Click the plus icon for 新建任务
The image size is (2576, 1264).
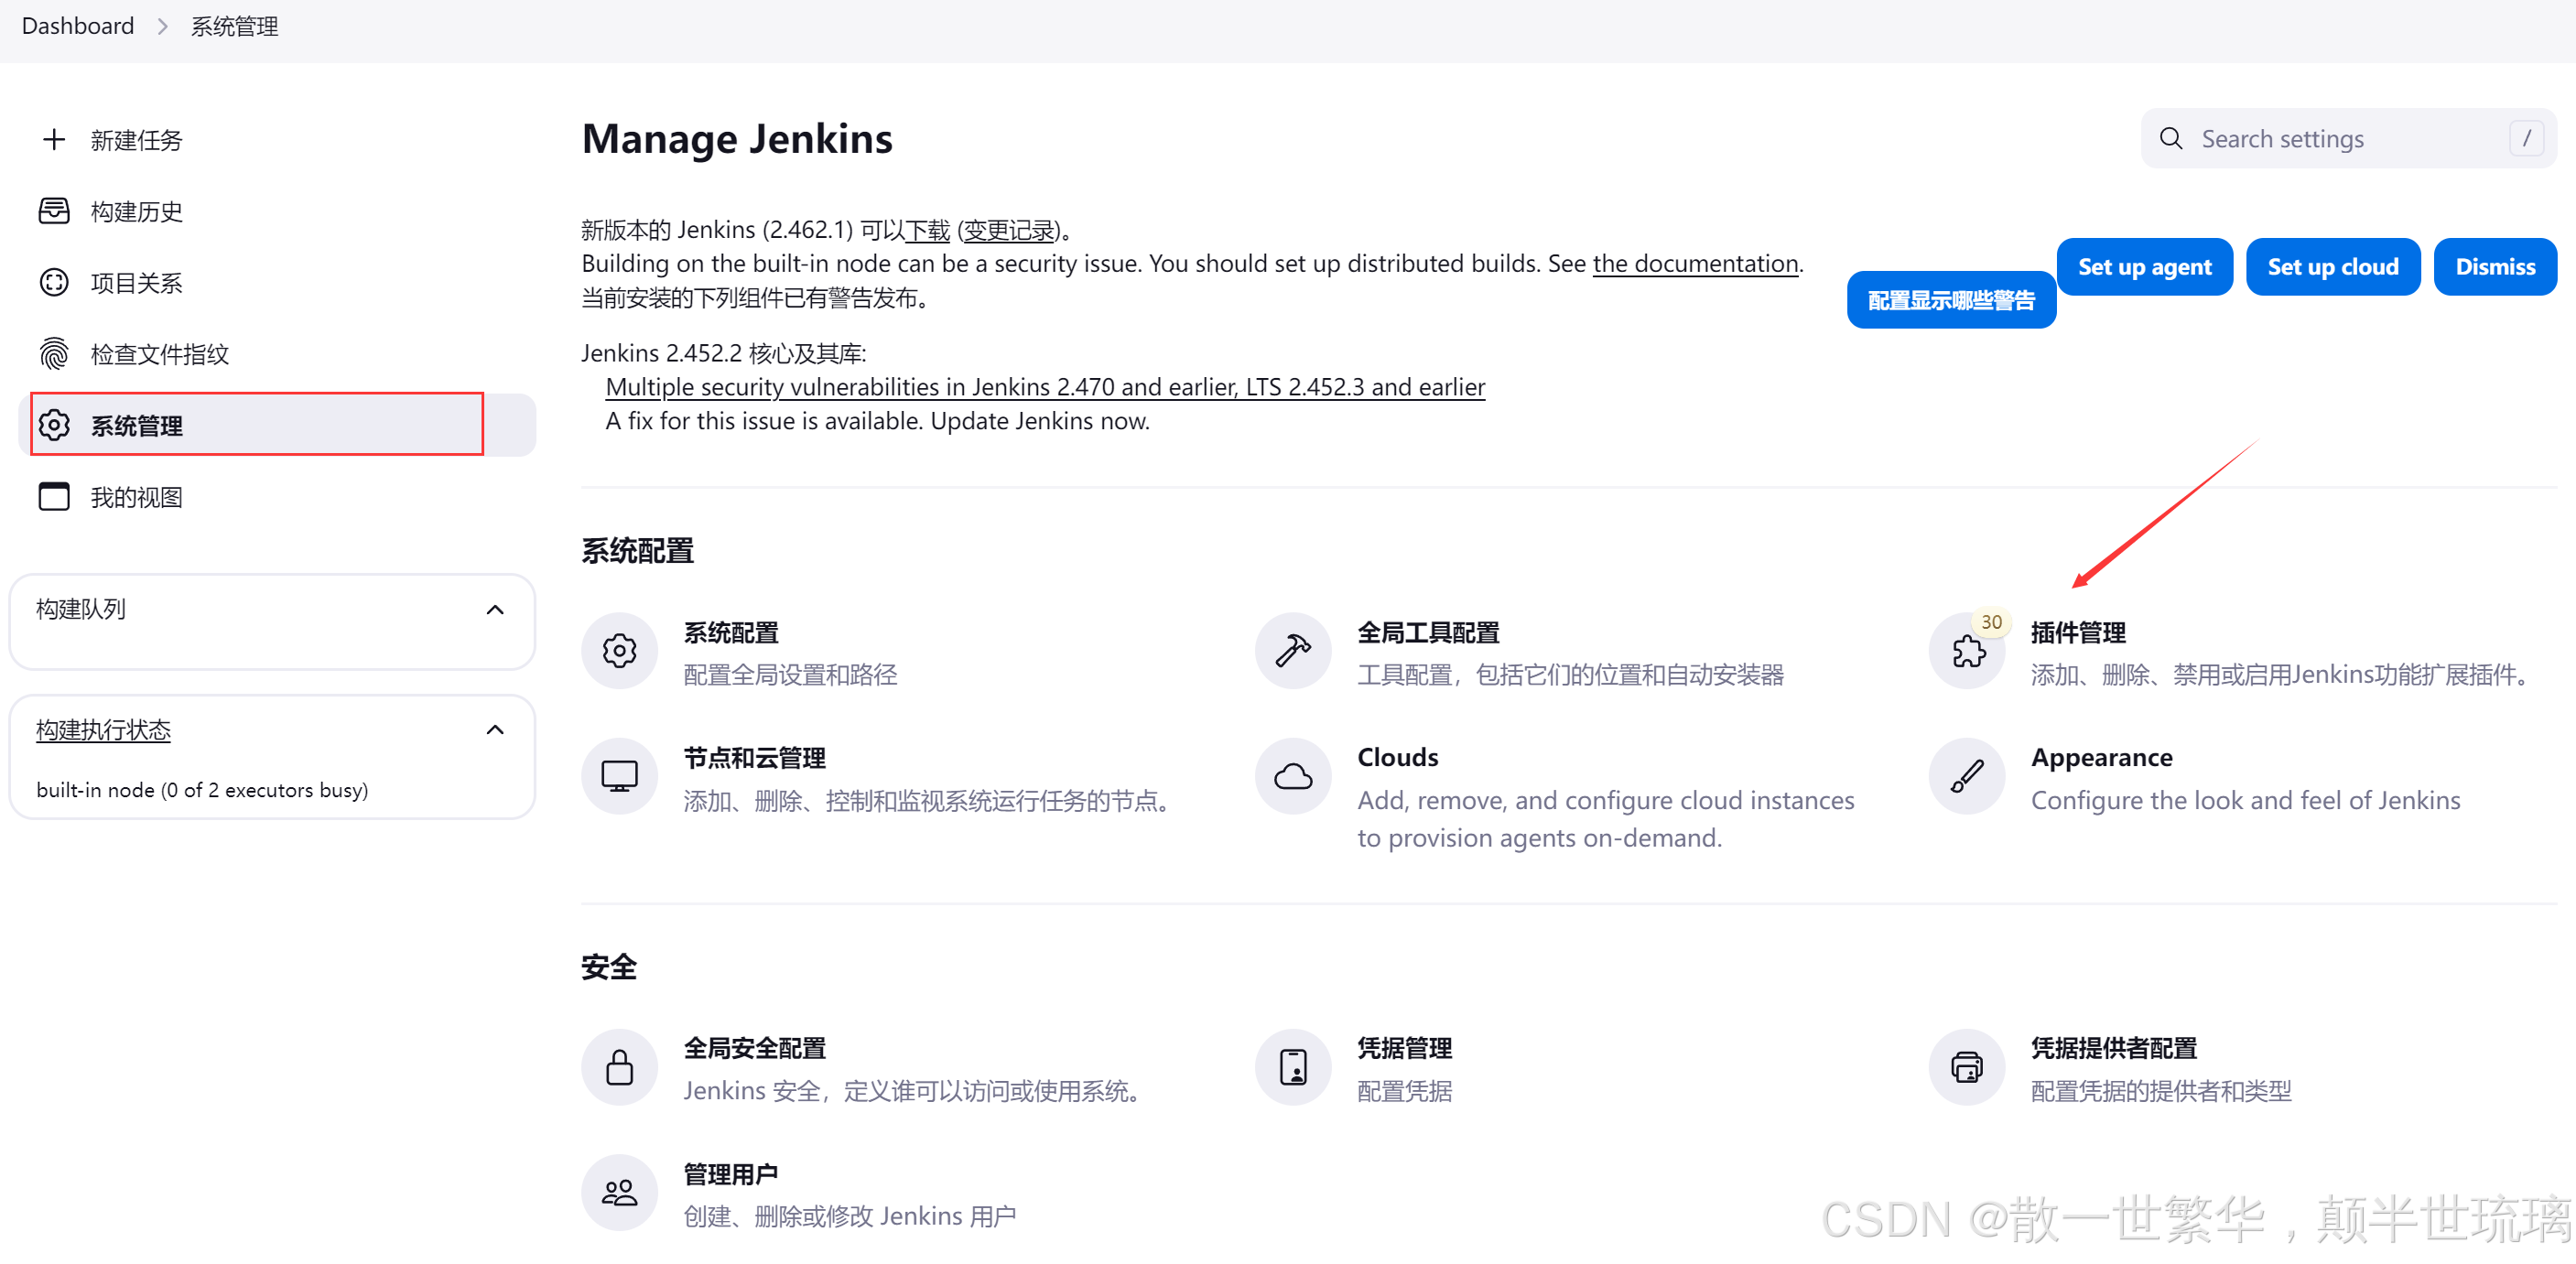click(x=54, y=139)
